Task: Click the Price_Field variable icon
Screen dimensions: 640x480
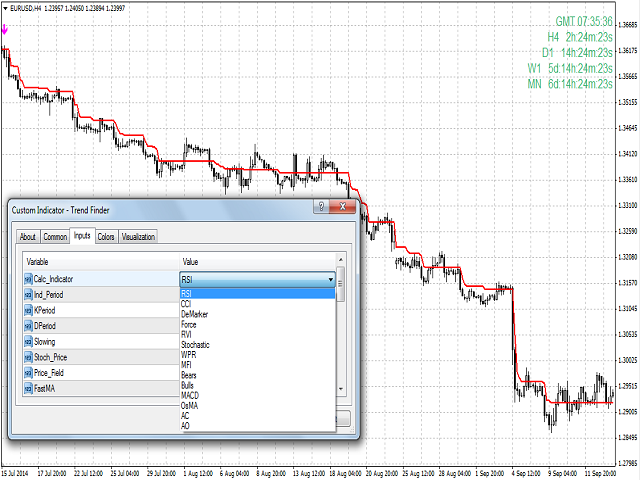Action: click(27, 372)
